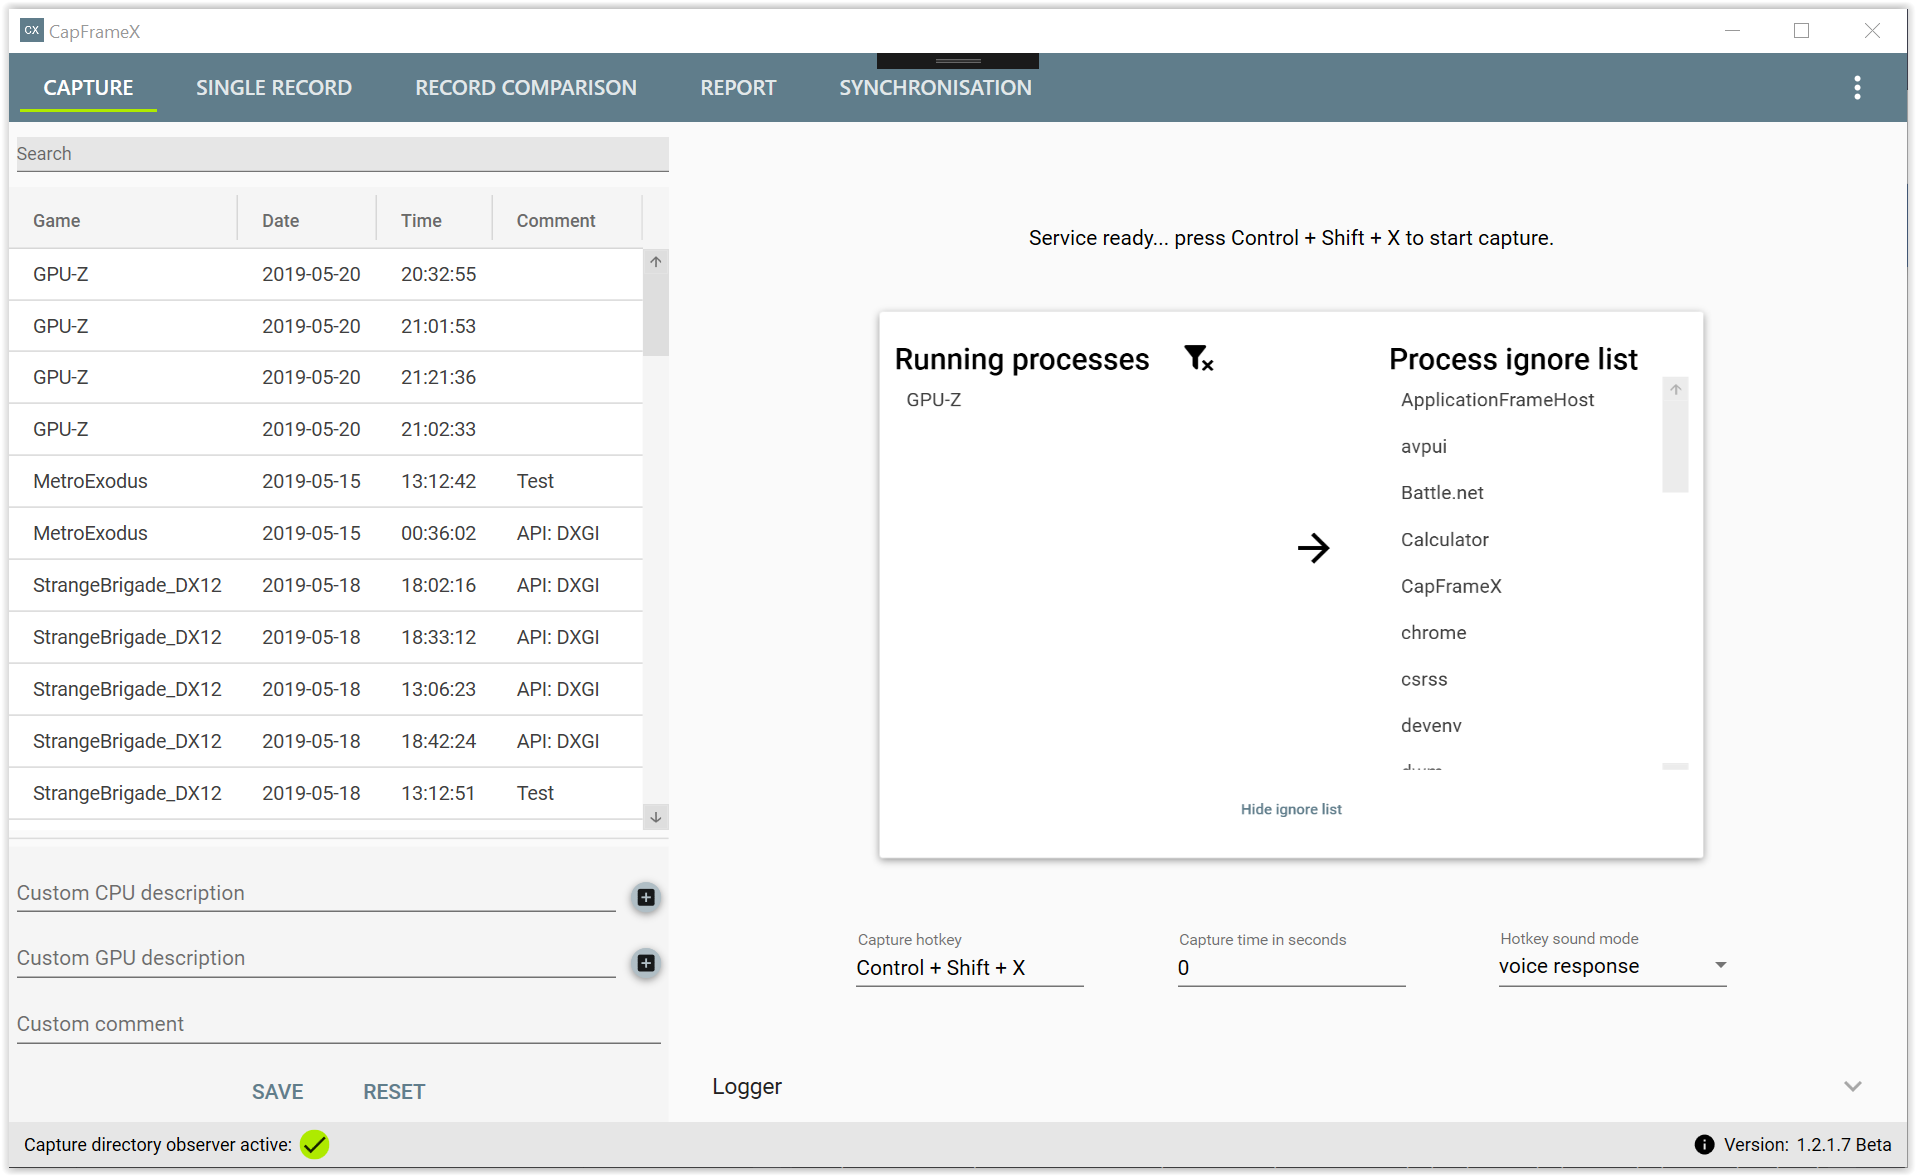The height and width of the screenshot is (1176, 1916).
Task: Sort records by Date column
Action: point(307,221)
